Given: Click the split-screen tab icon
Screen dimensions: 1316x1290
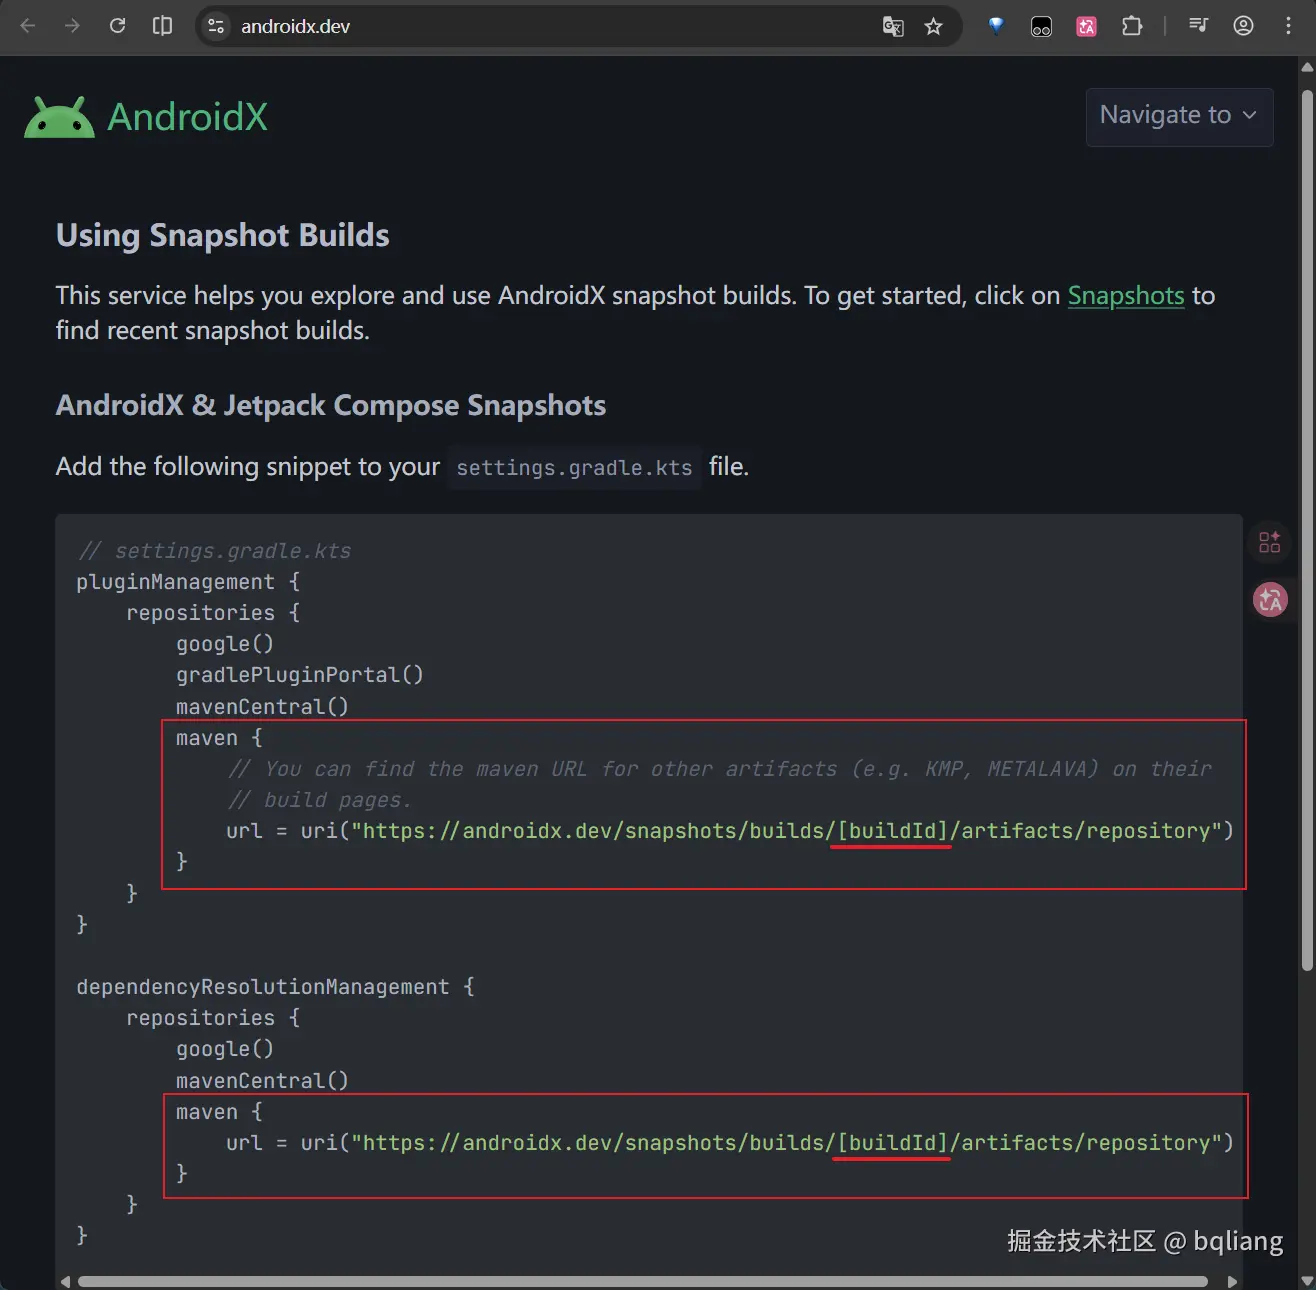Looking at the screenshot, I should tap(162, 27).
